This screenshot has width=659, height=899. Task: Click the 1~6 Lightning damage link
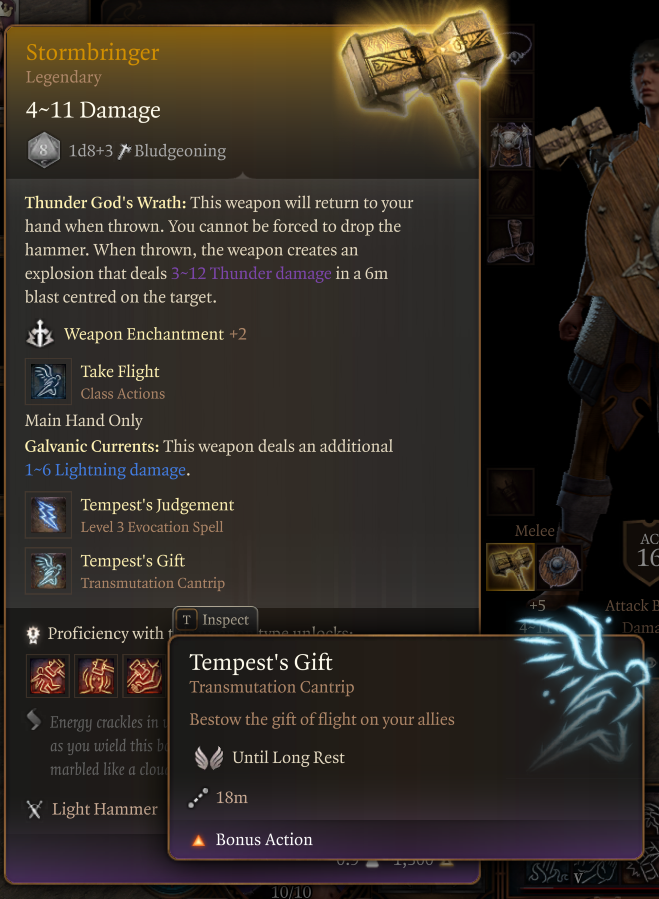click(106, 470)
